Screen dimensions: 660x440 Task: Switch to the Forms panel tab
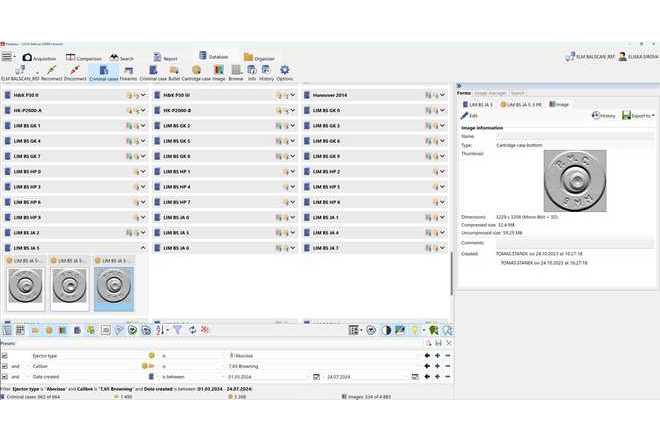[x=464, y=93]
